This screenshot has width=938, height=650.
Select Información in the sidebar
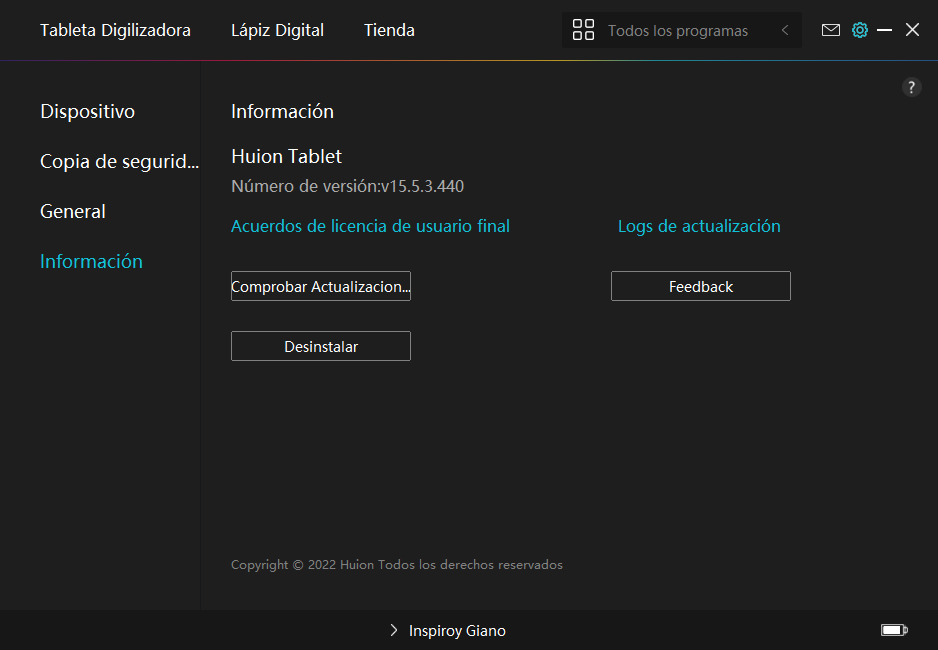(91, 261)
